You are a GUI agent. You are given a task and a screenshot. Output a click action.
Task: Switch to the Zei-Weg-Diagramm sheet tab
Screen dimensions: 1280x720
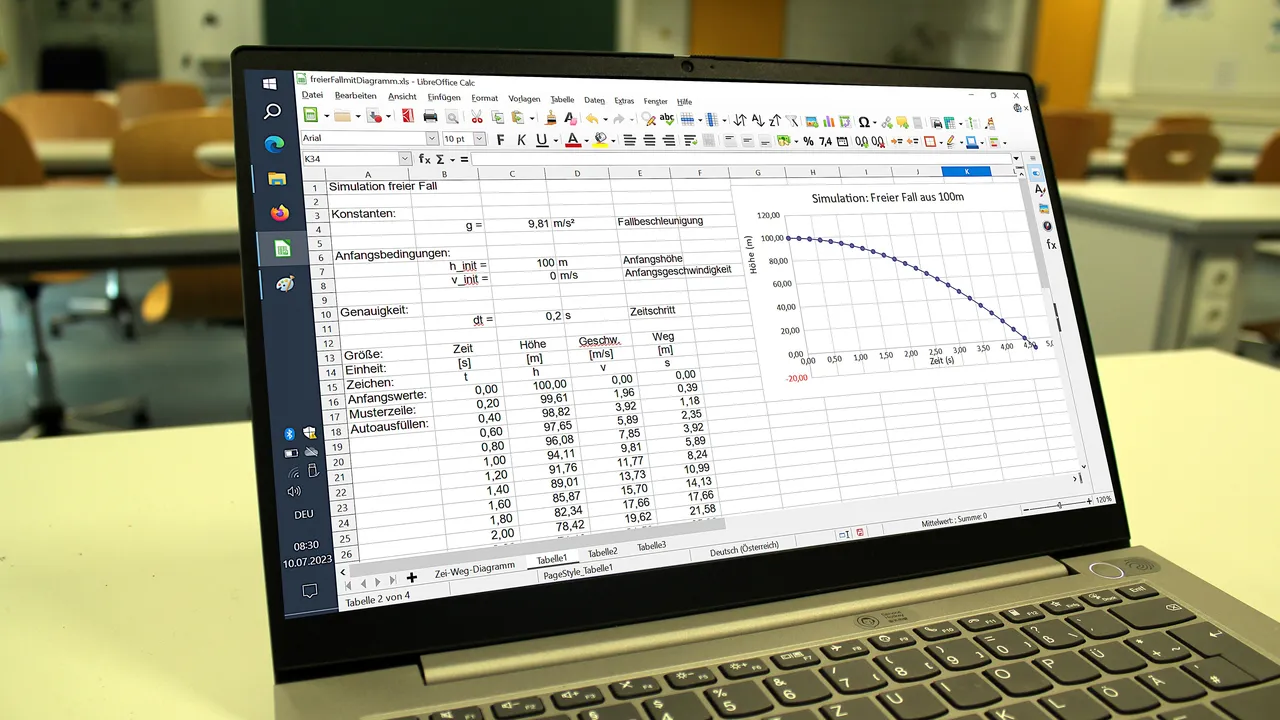(x=474, y=567)
